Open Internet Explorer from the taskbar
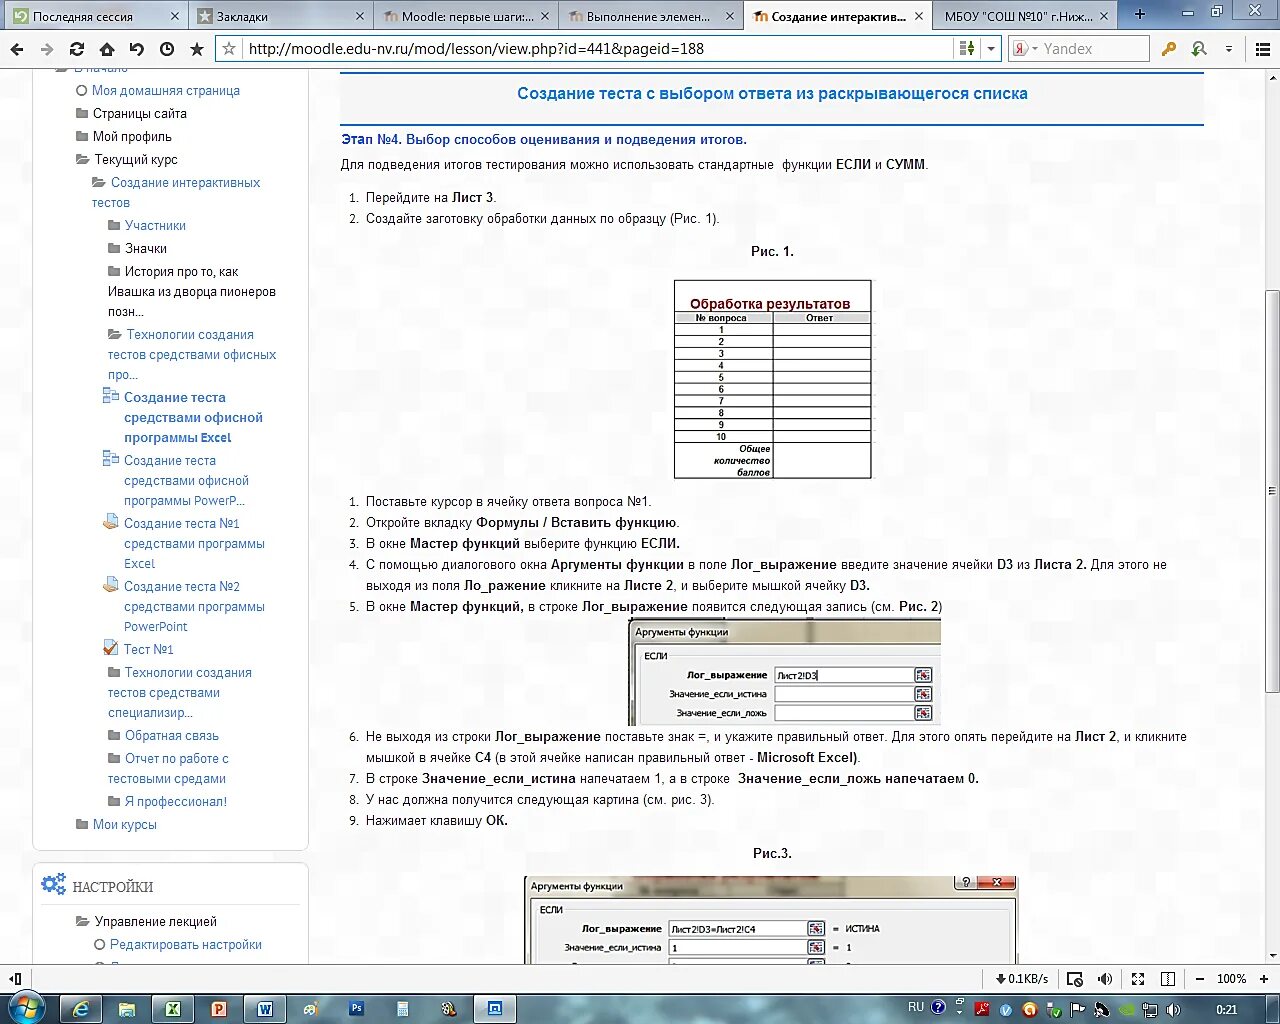Viewport: 1280px width, 1024px height. [x=80, y=1009]
